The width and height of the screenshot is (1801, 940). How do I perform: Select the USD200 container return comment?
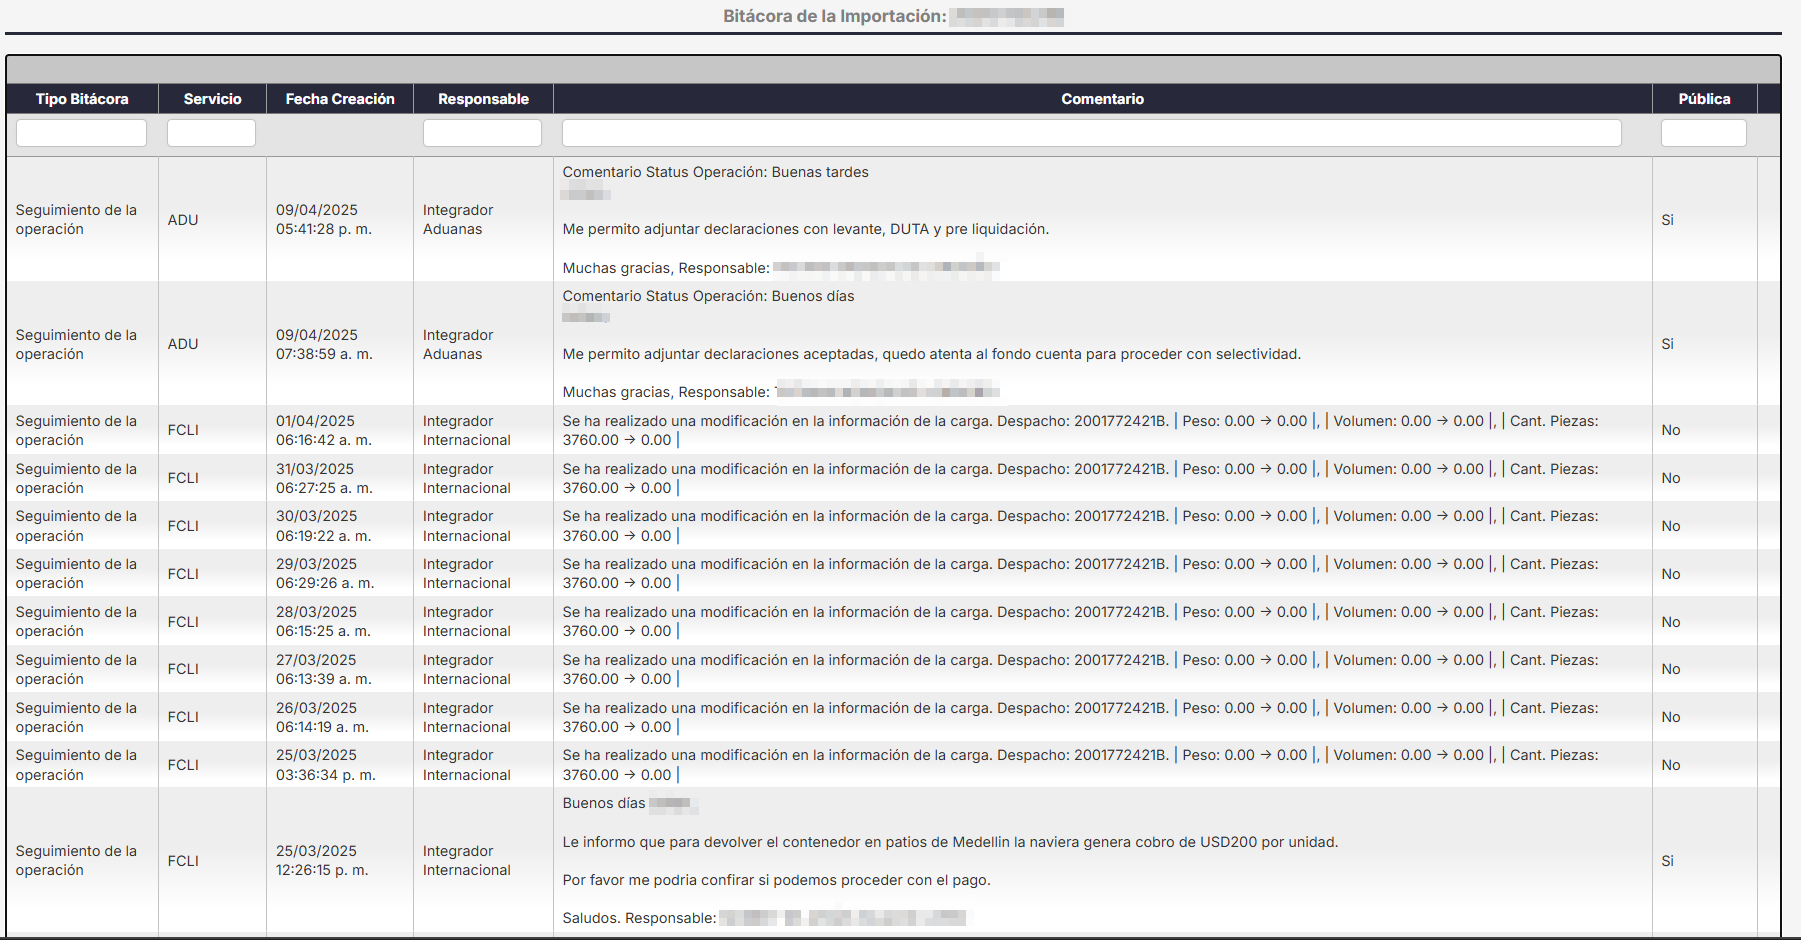950,842
